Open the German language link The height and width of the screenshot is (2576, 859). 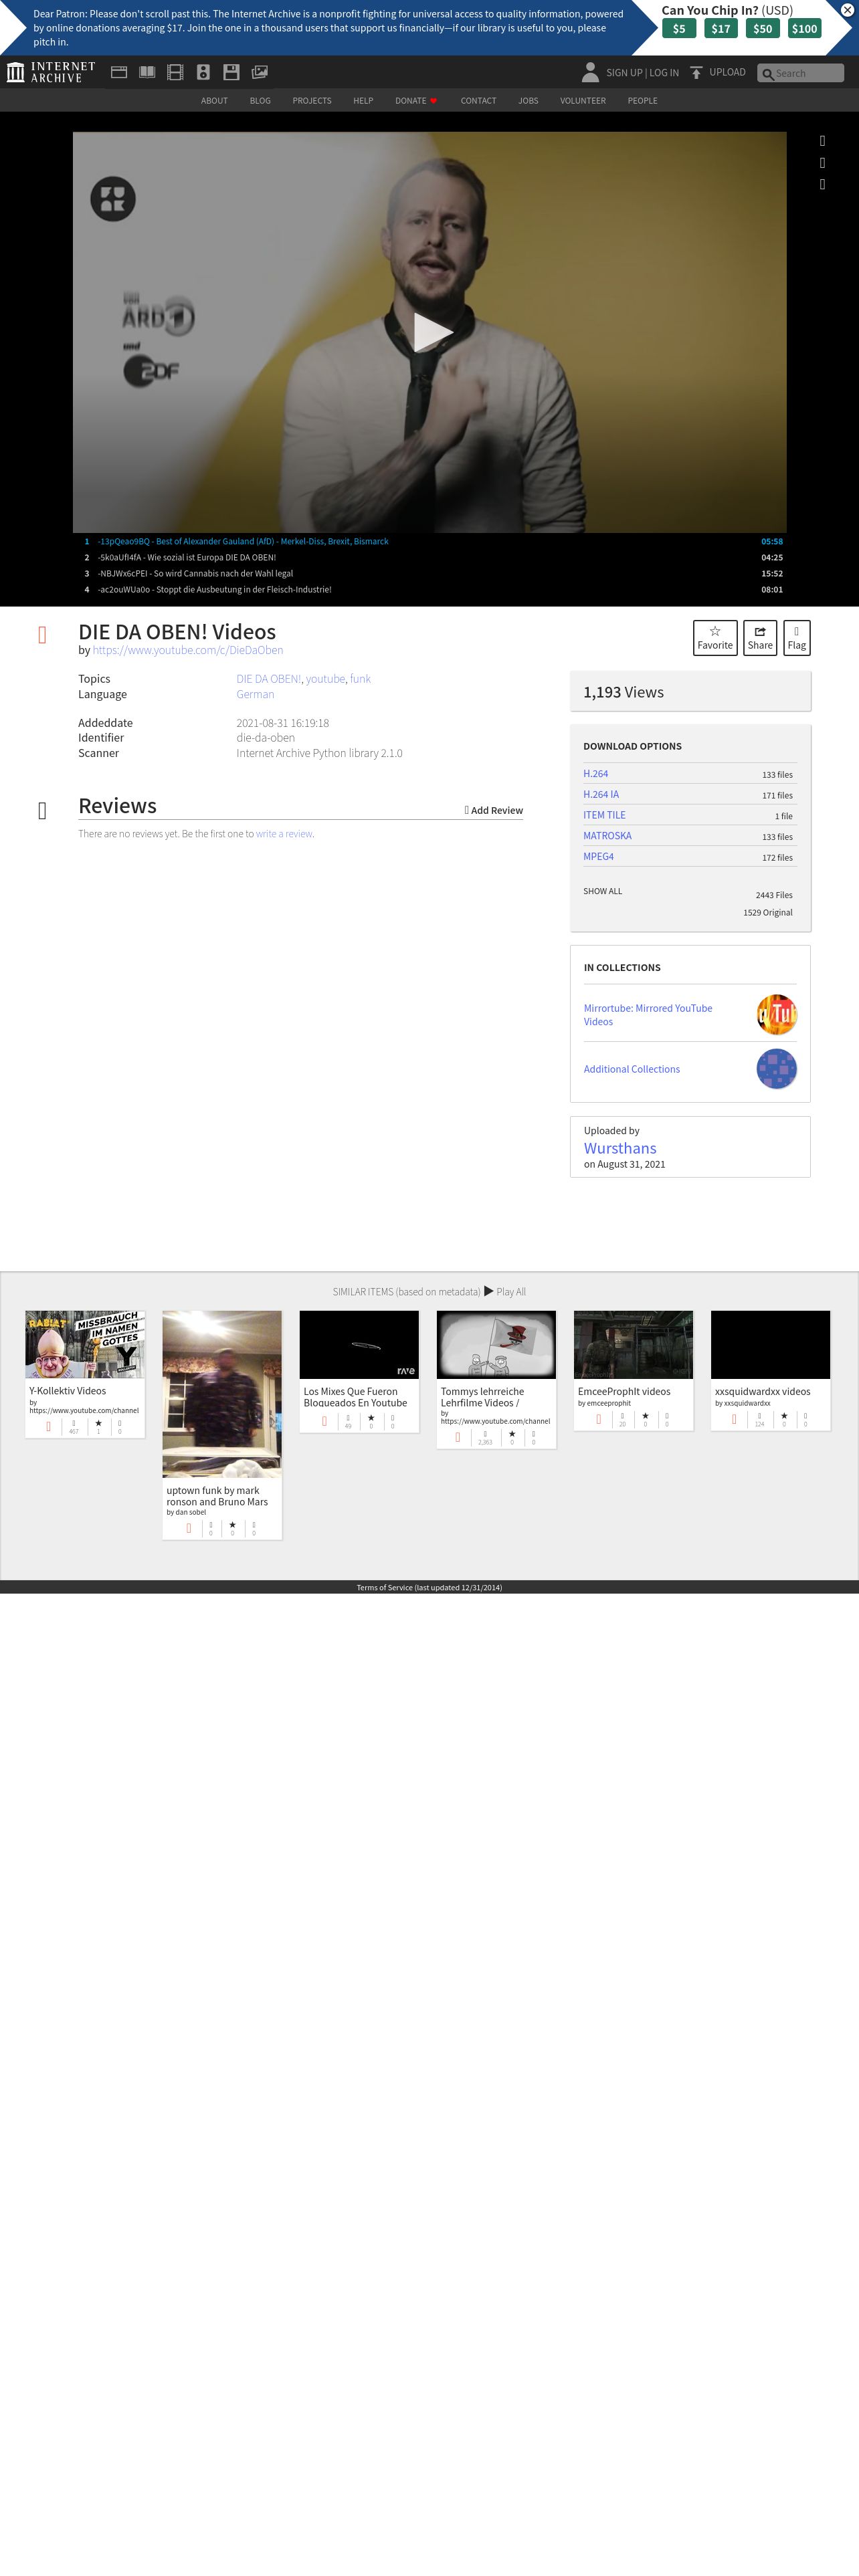[x=255, y=694]
